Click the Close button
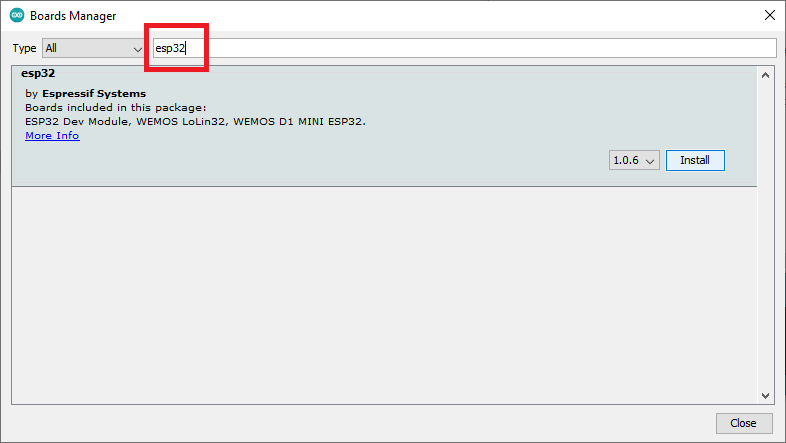786x443 pixels. click(743, 423)
